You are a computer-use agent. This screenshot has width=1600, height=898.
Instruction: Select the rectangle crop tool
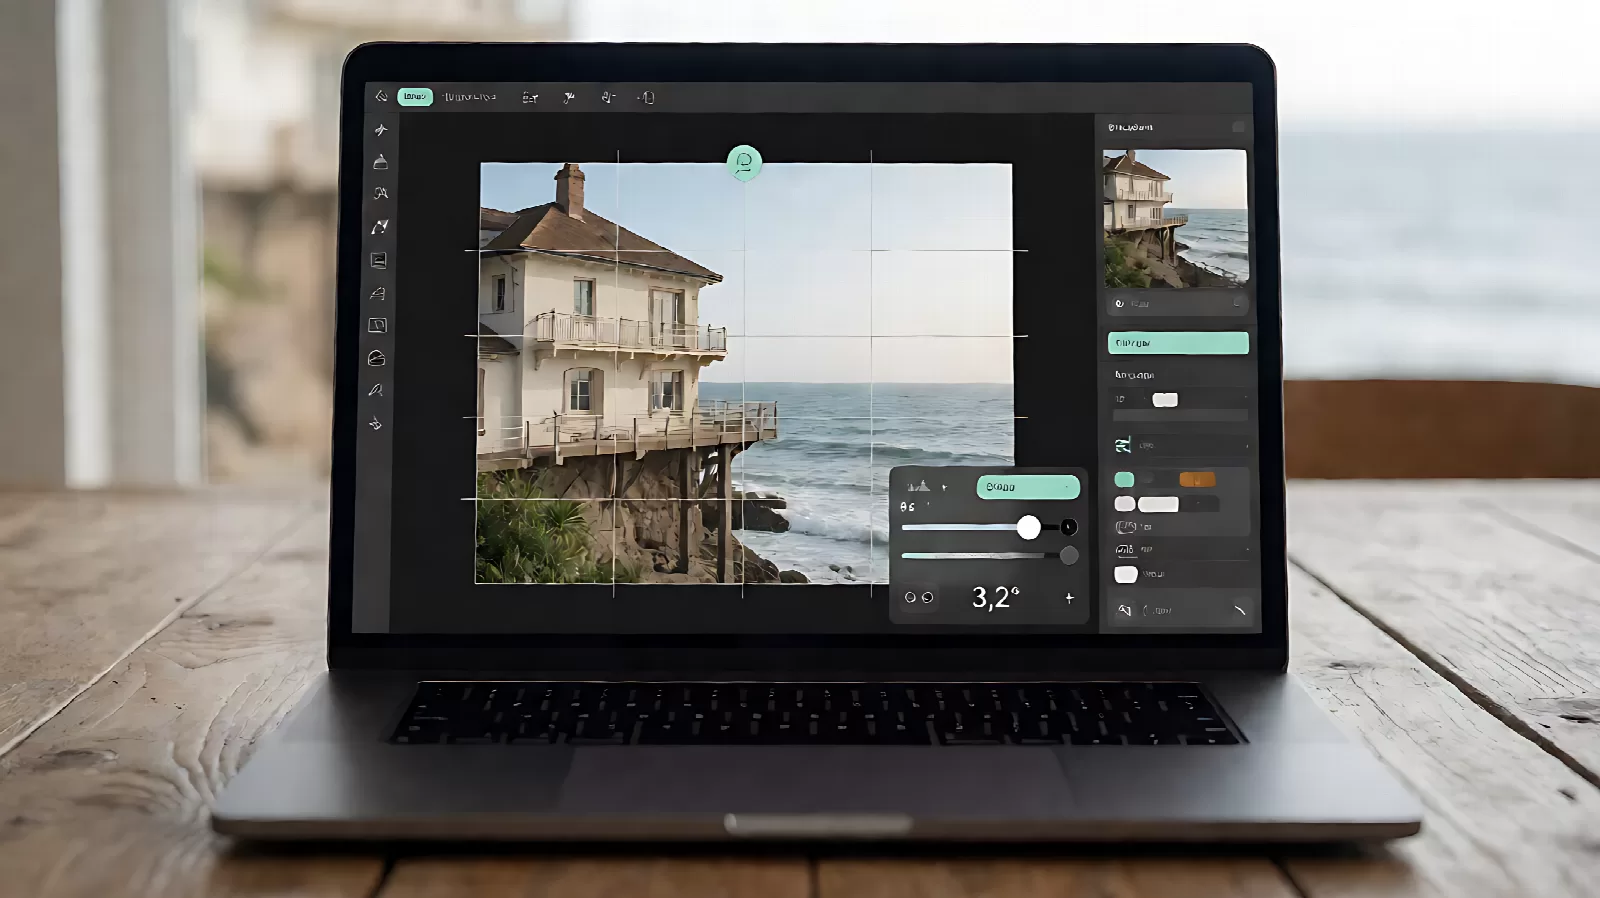tap(377, 325)
